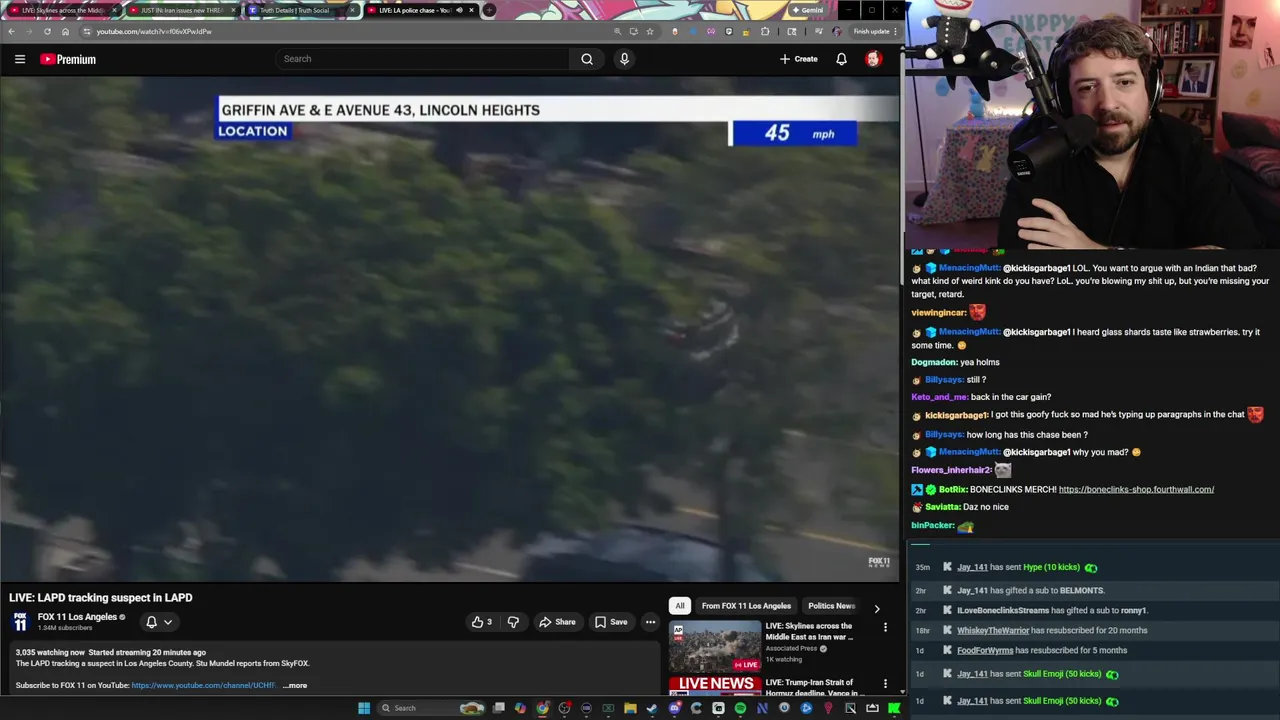The height and width of the screenshot is (720, 1280).
Task: Click the taskbar Search box
Action: [x=431, y=708]
